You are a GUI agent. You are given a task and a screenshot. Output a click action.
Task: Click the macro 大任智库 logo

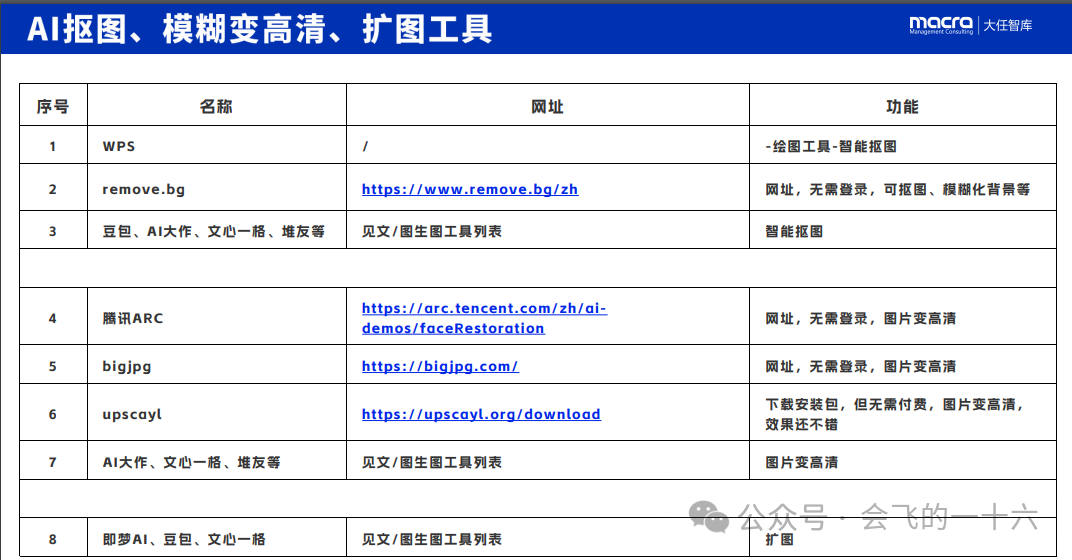point(970,25)
